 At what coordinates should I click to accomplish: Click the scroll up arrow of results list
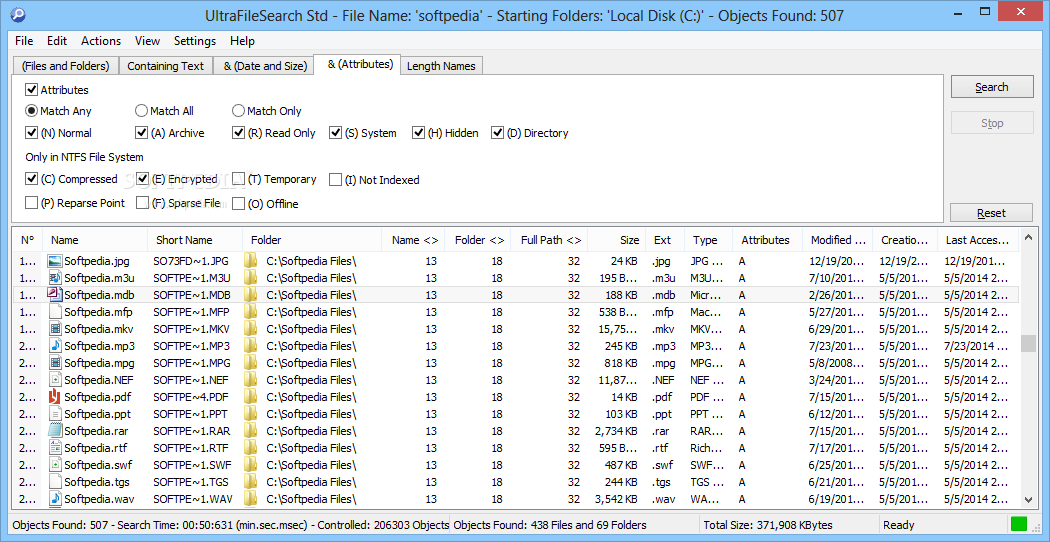[x=1029, y=237]
